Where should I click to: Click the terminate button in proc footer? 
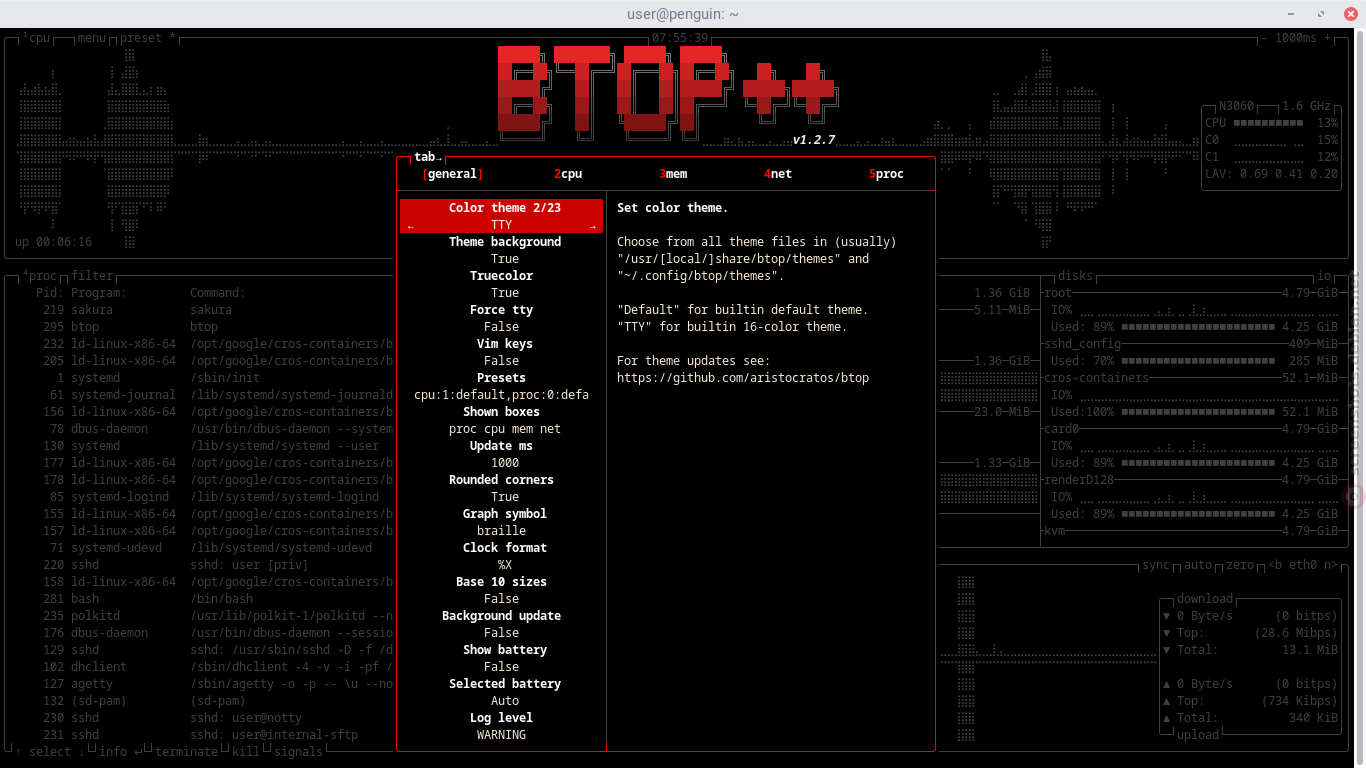click(x=186, y=752)
